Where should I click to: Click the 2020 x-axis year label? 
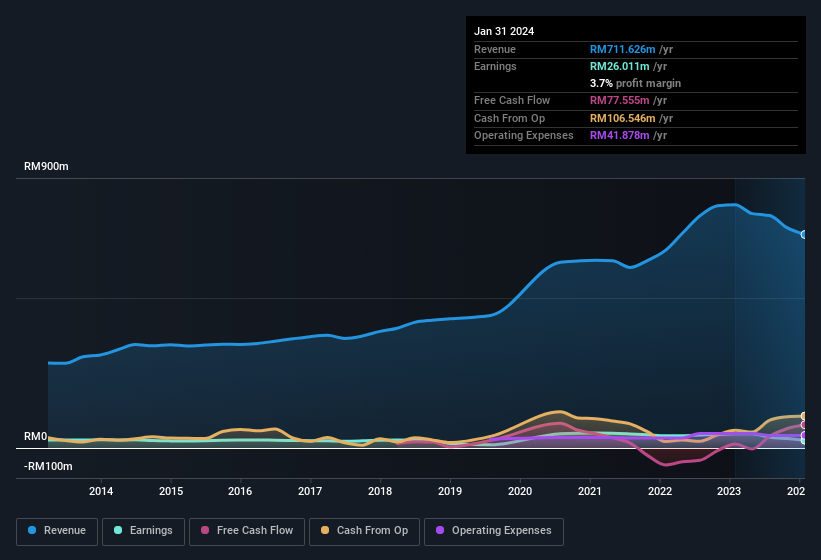[520, 491]
